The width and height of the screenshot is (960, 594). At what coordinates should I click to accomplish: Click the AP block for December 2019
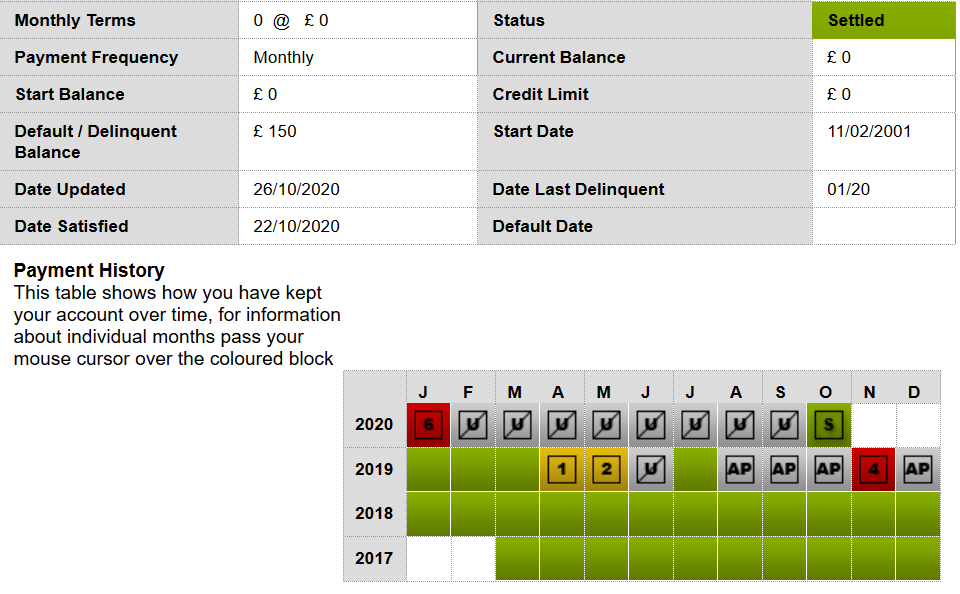[x=918, y=470]
